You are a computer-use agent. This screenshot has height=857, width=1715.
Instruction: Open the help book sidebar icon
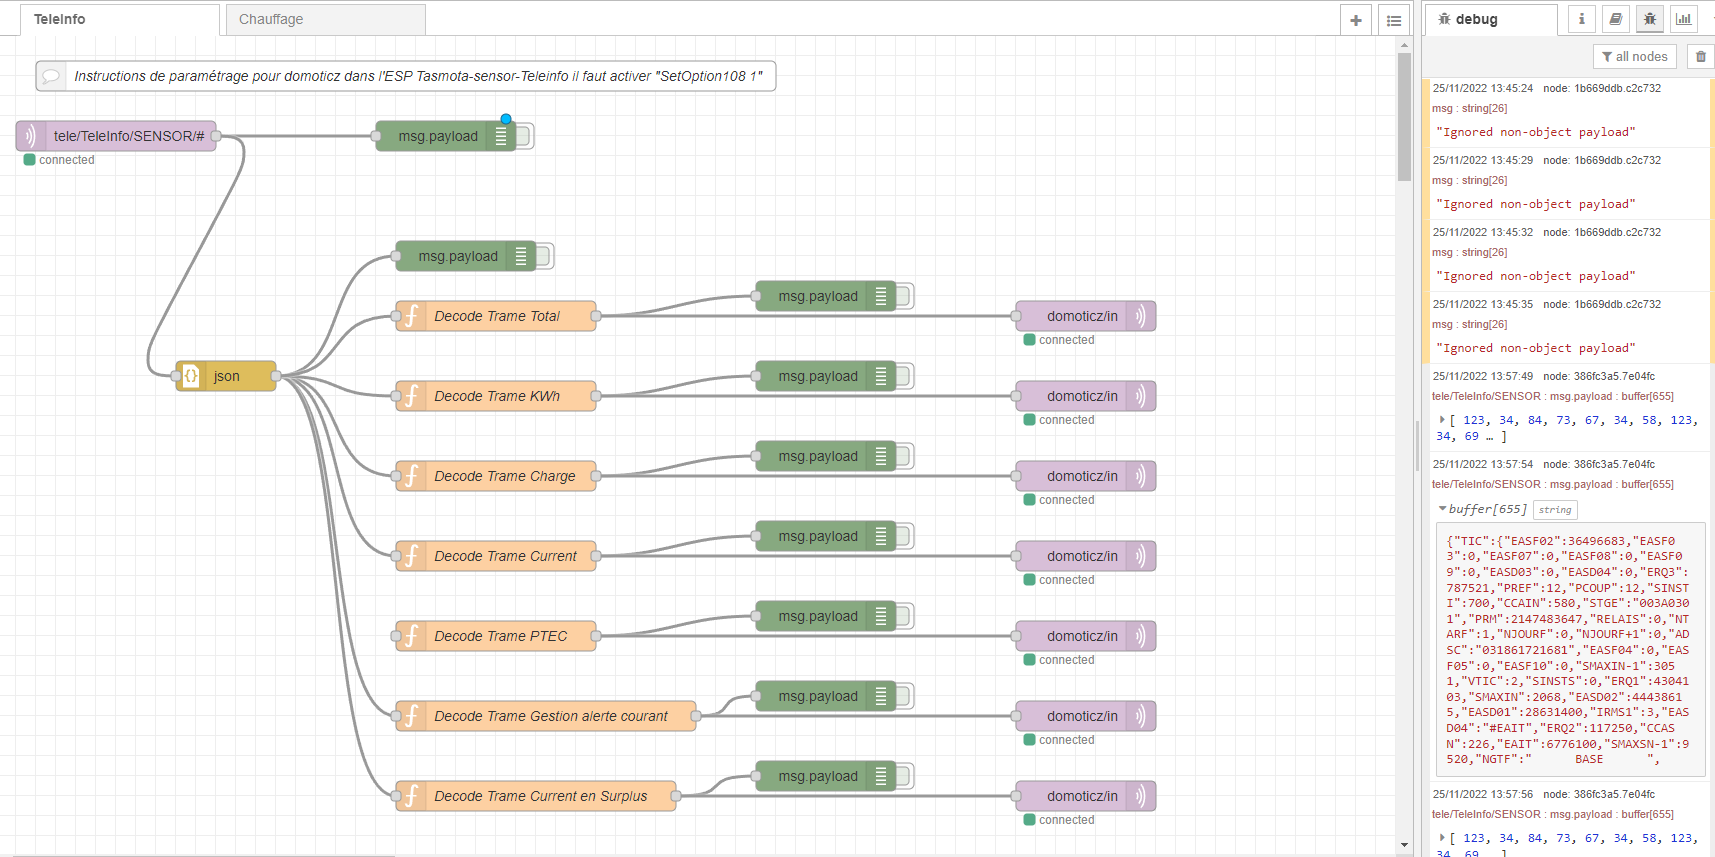(x=1615, y=19)
